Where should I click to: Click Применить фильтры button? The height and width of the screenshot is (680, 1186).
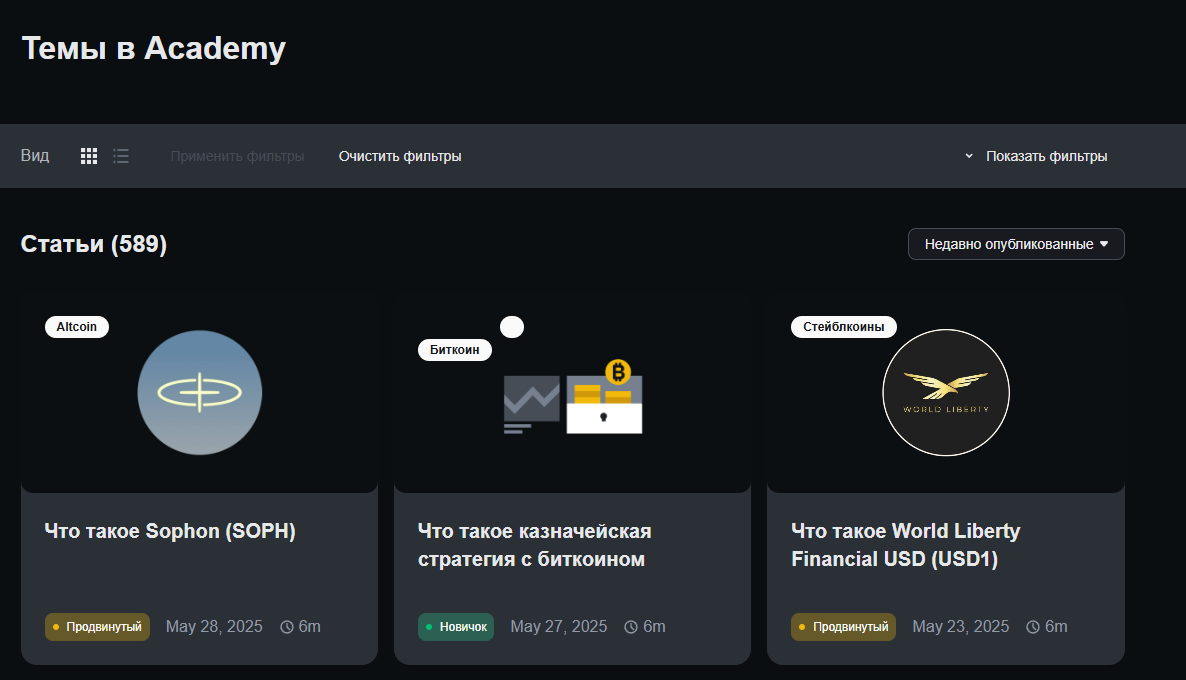238,156
